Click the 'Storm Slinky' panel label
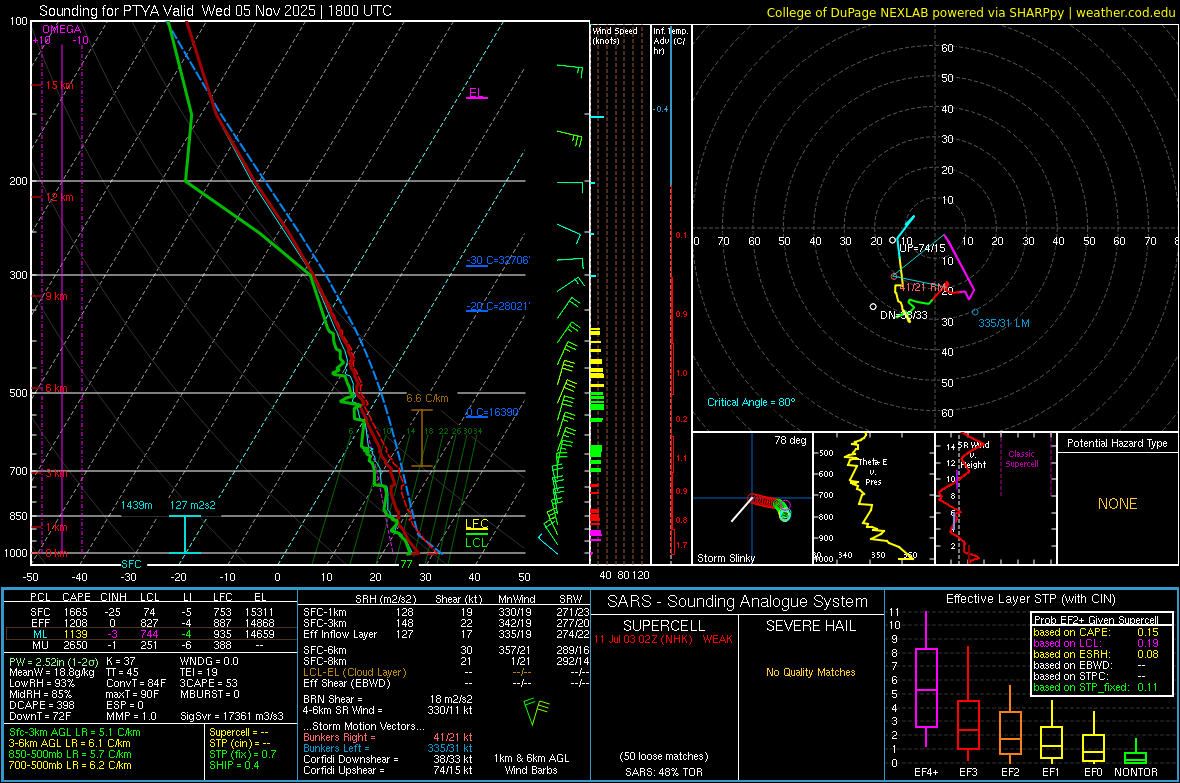 click(x=726, y=558)
